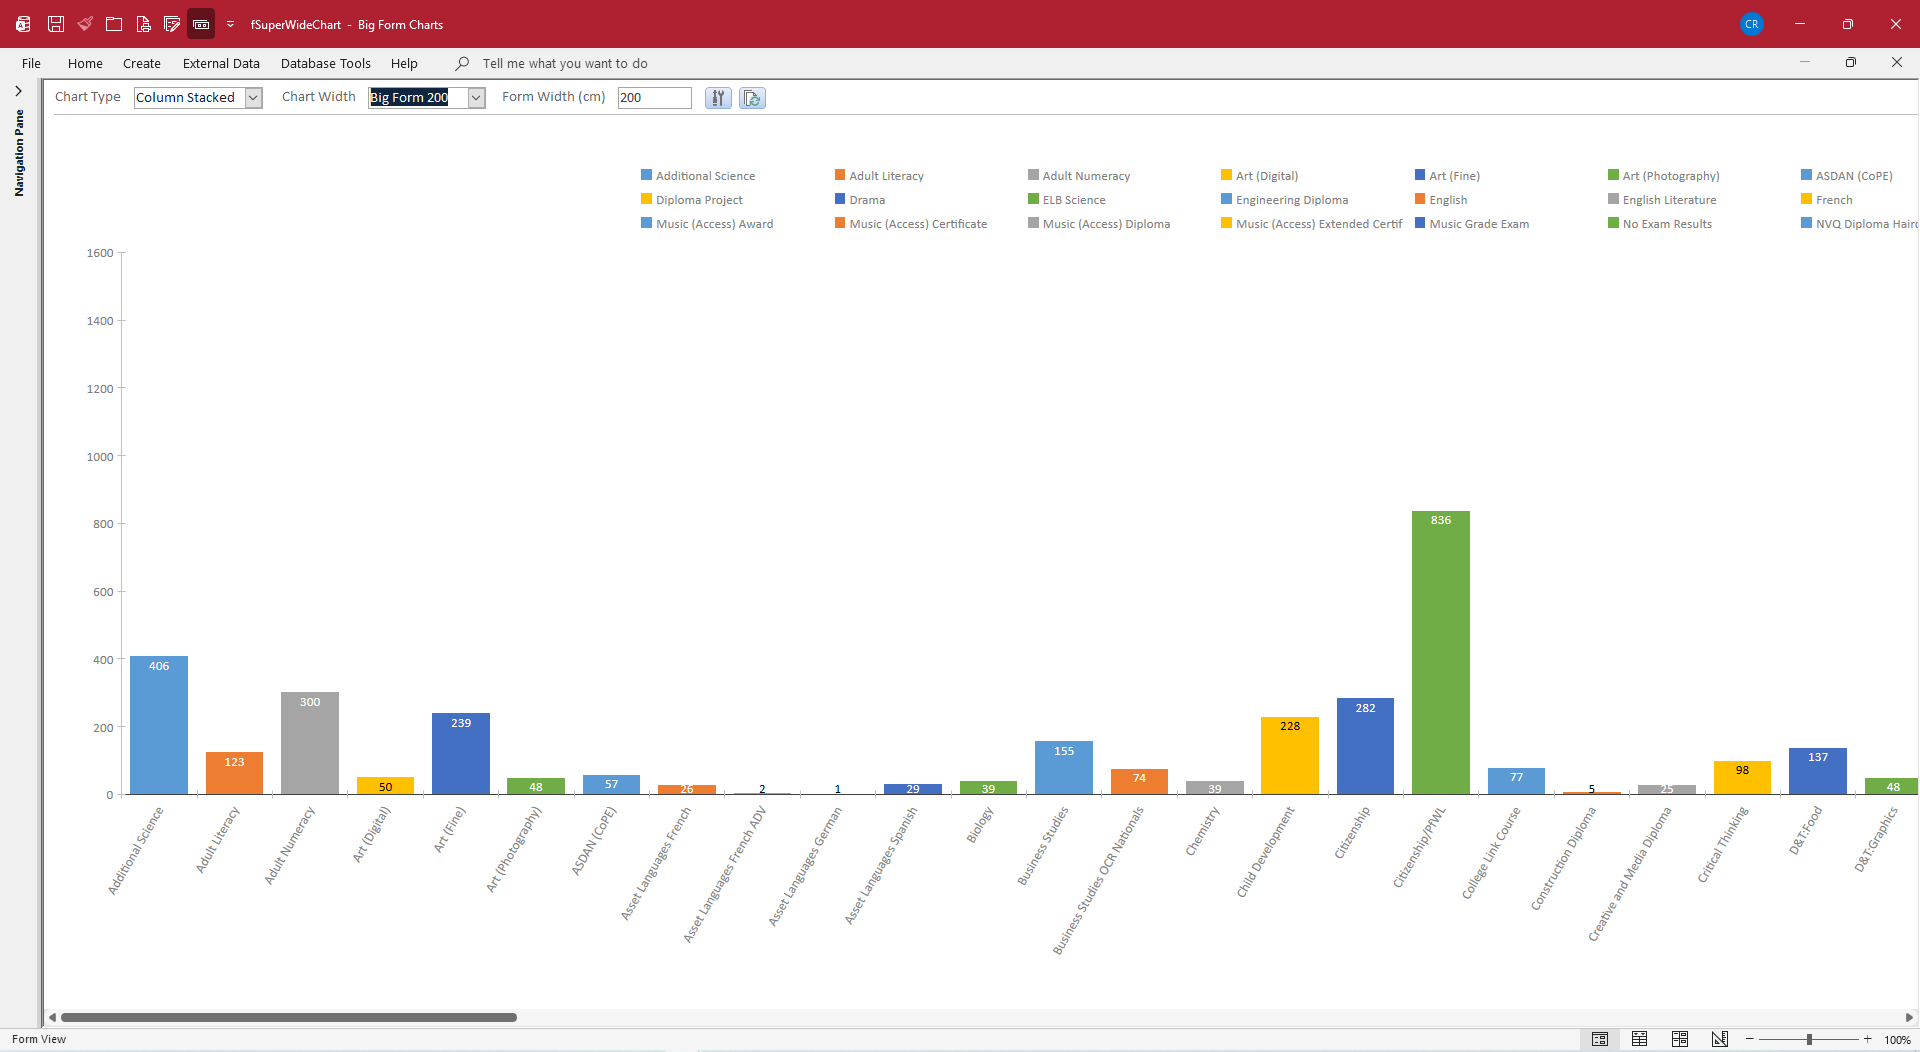Click the Additional Science legend swatch

647,175
